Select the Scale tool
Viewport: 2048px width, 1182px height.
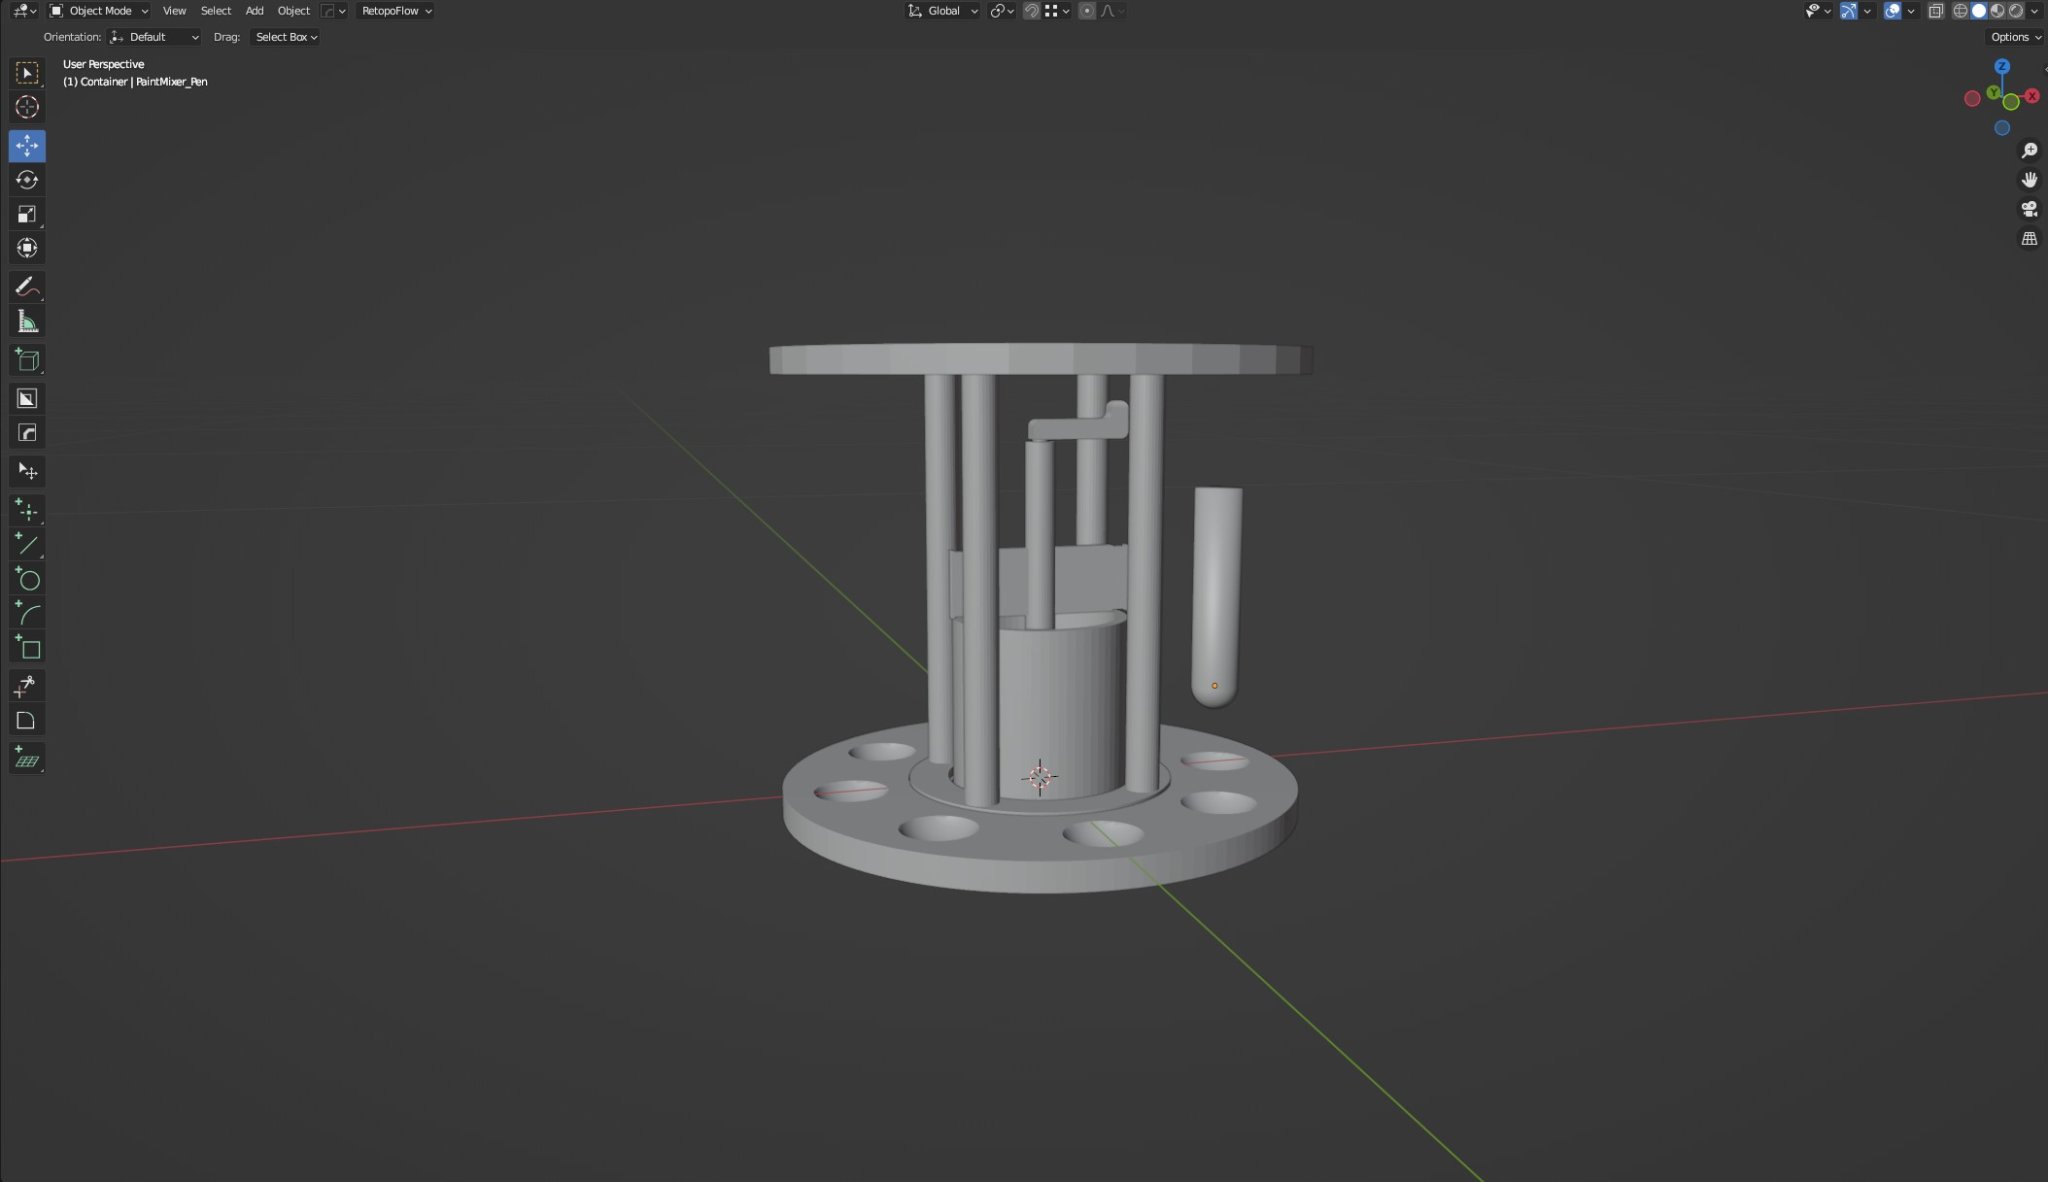tap(27, 214)
